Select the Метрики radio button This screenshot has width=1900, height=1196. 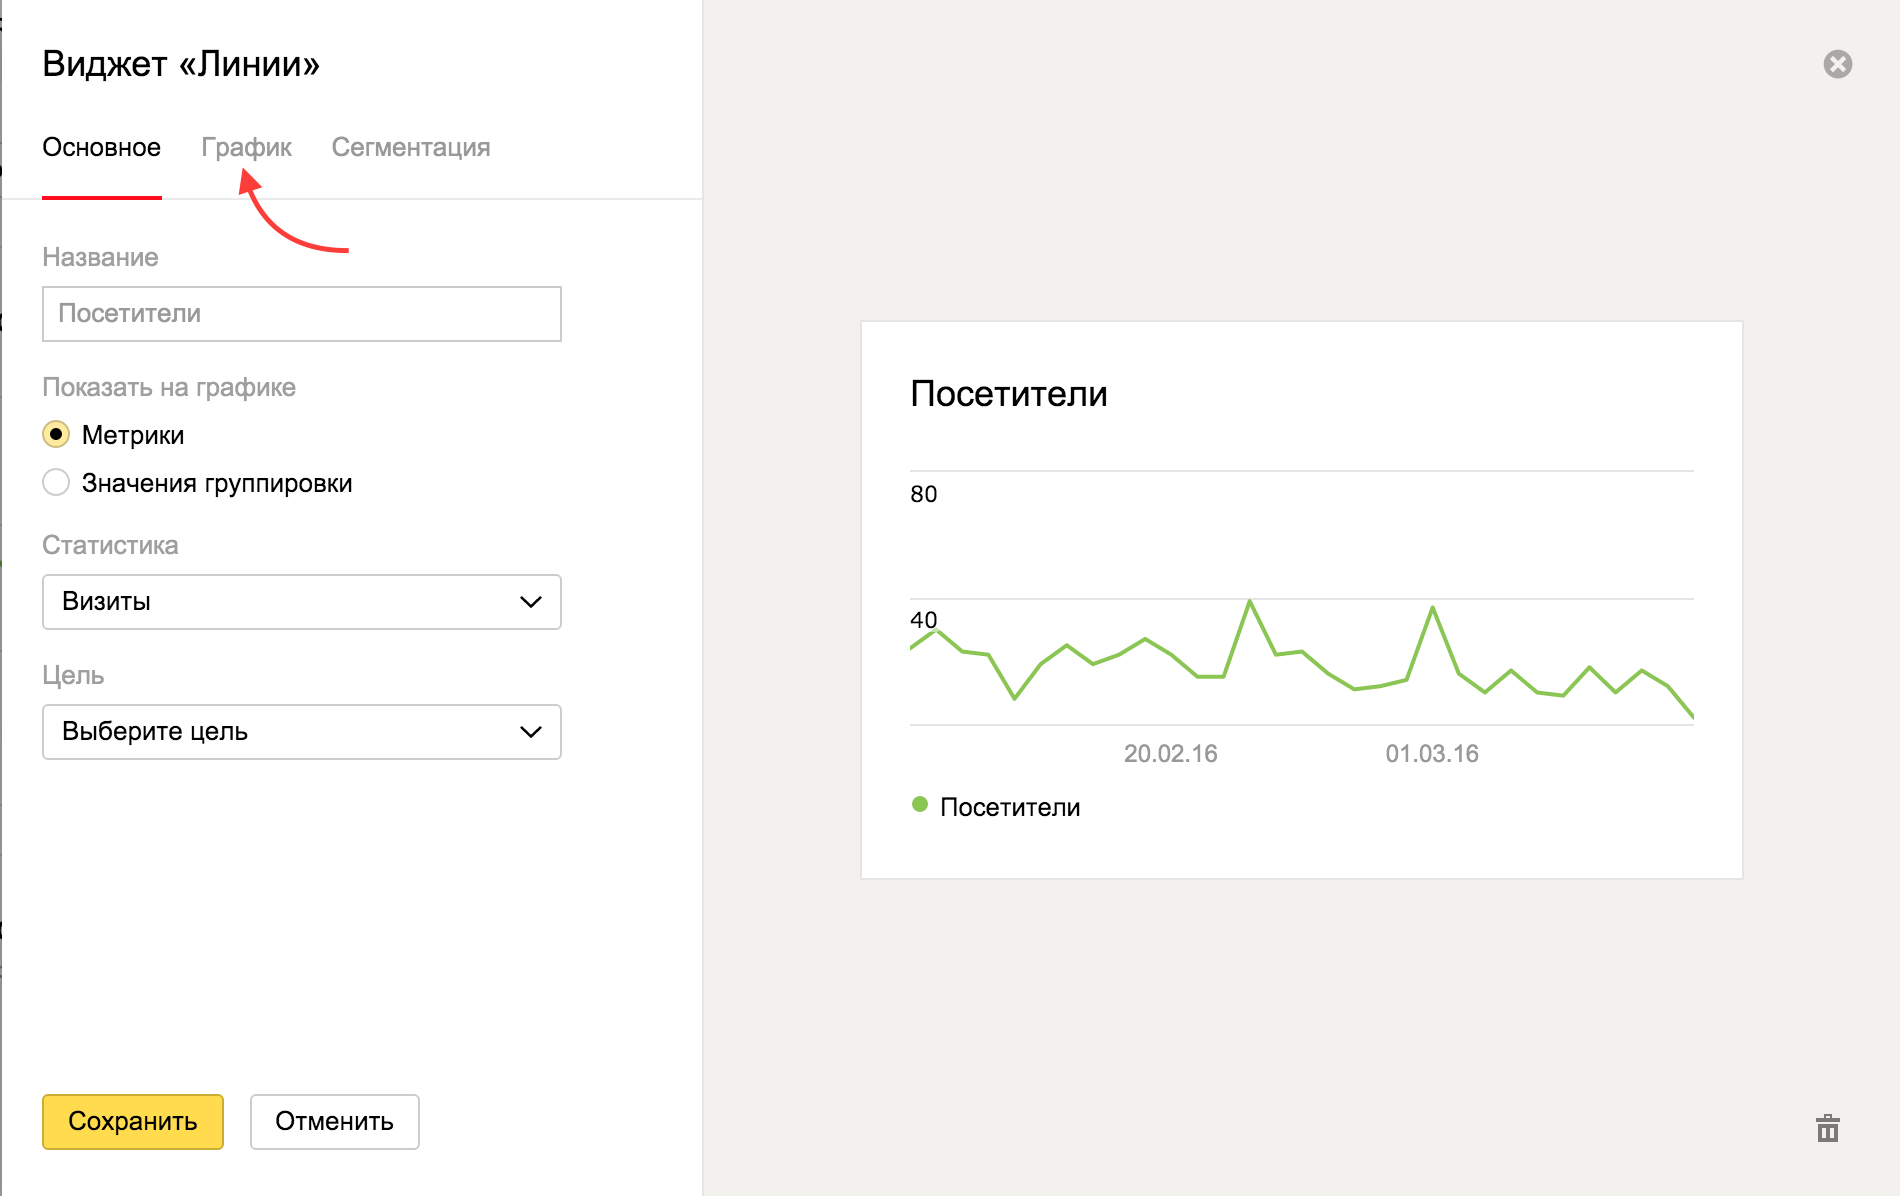[56, 435]
